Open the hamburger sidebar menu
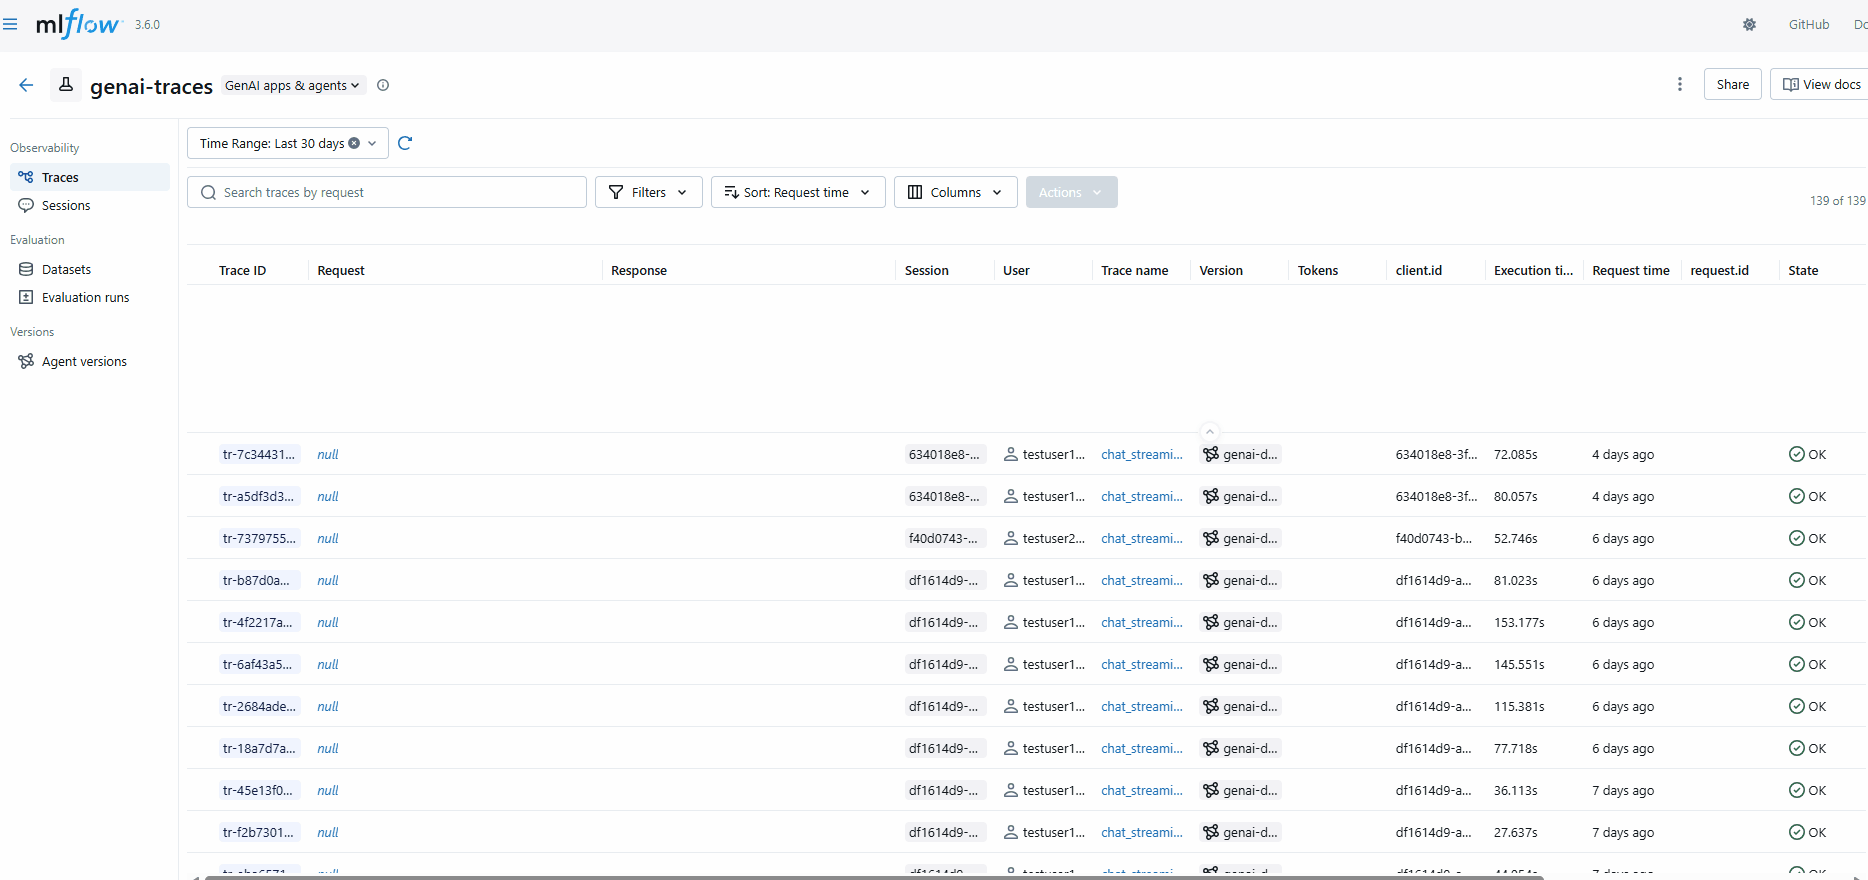The height and width of the screenshot is (880, 1868). point(10,24)
